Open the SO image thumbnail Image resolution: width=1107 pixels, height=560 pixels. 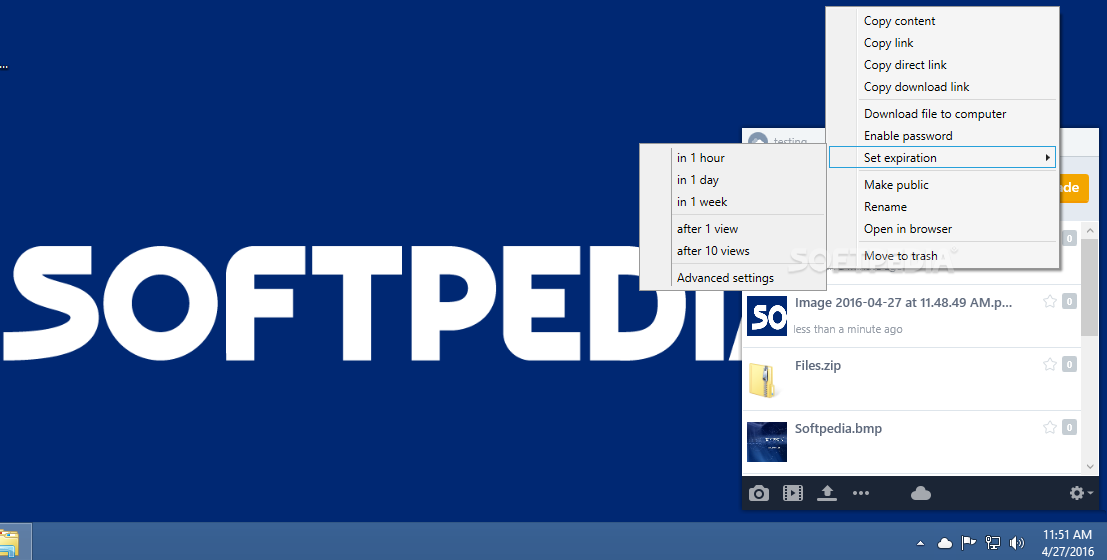point(767,316)
